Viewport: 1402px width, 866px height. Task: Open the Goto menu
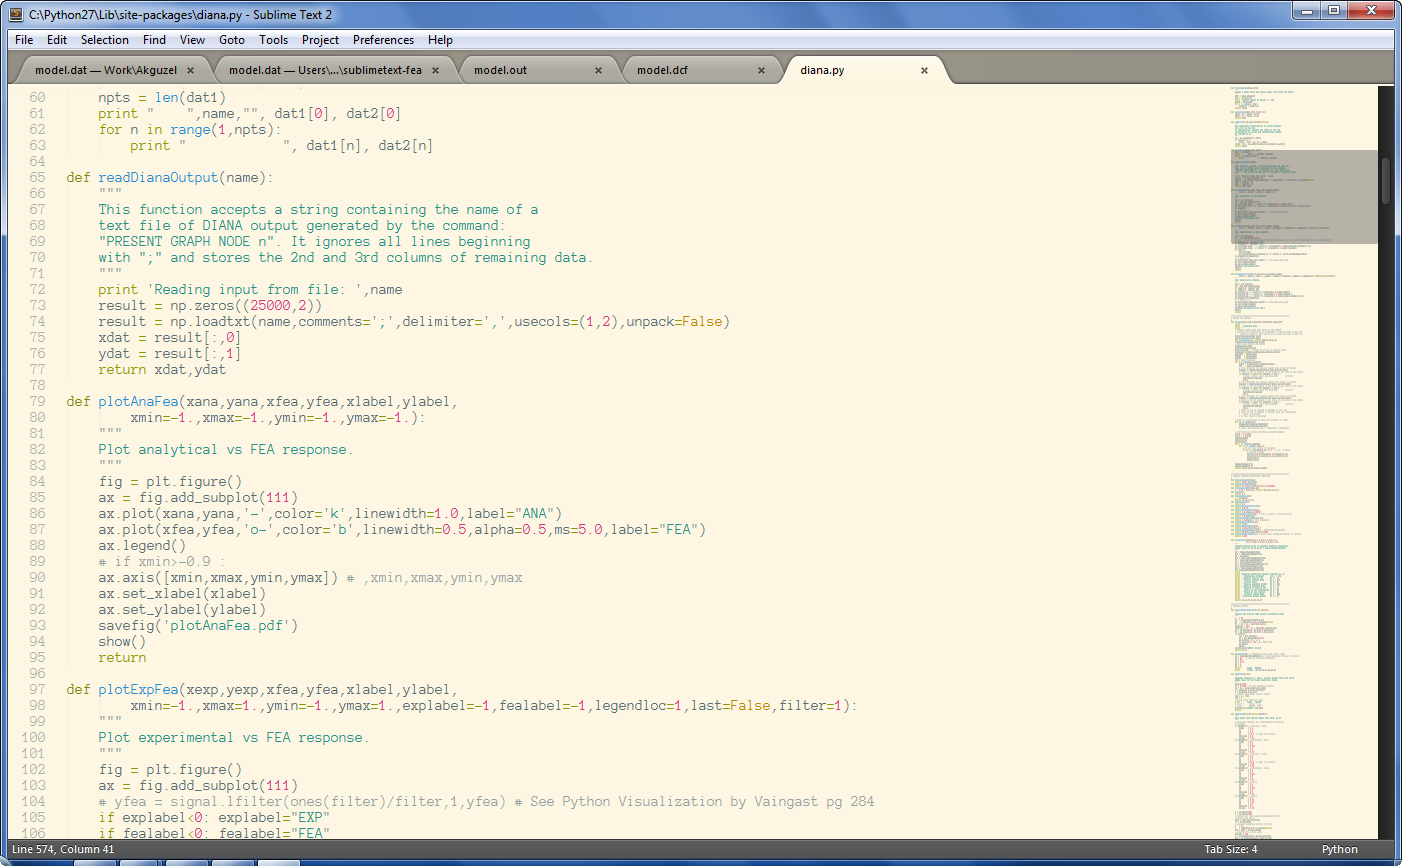click(231, 40)
